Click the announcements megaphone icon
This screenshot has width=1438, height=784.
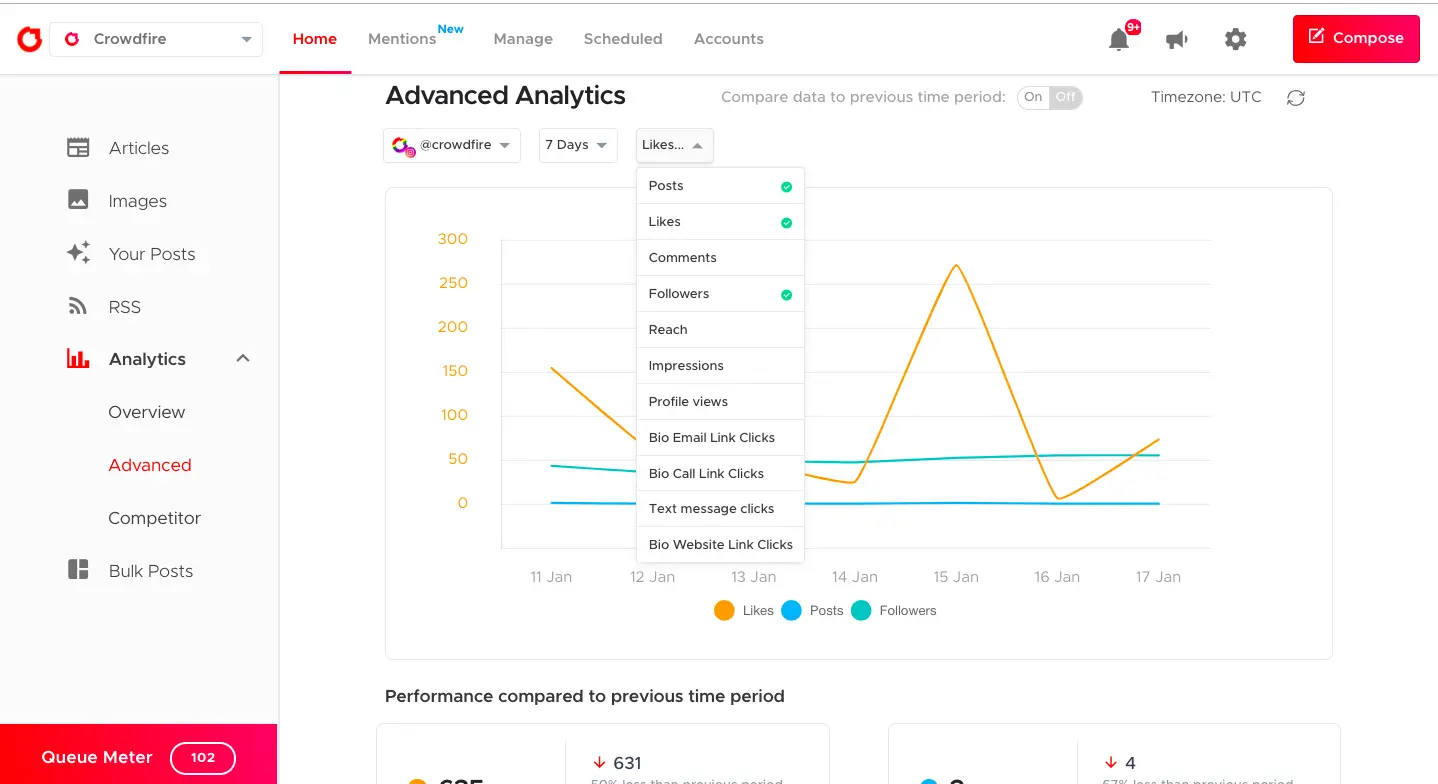click(x=1176, y=39)
